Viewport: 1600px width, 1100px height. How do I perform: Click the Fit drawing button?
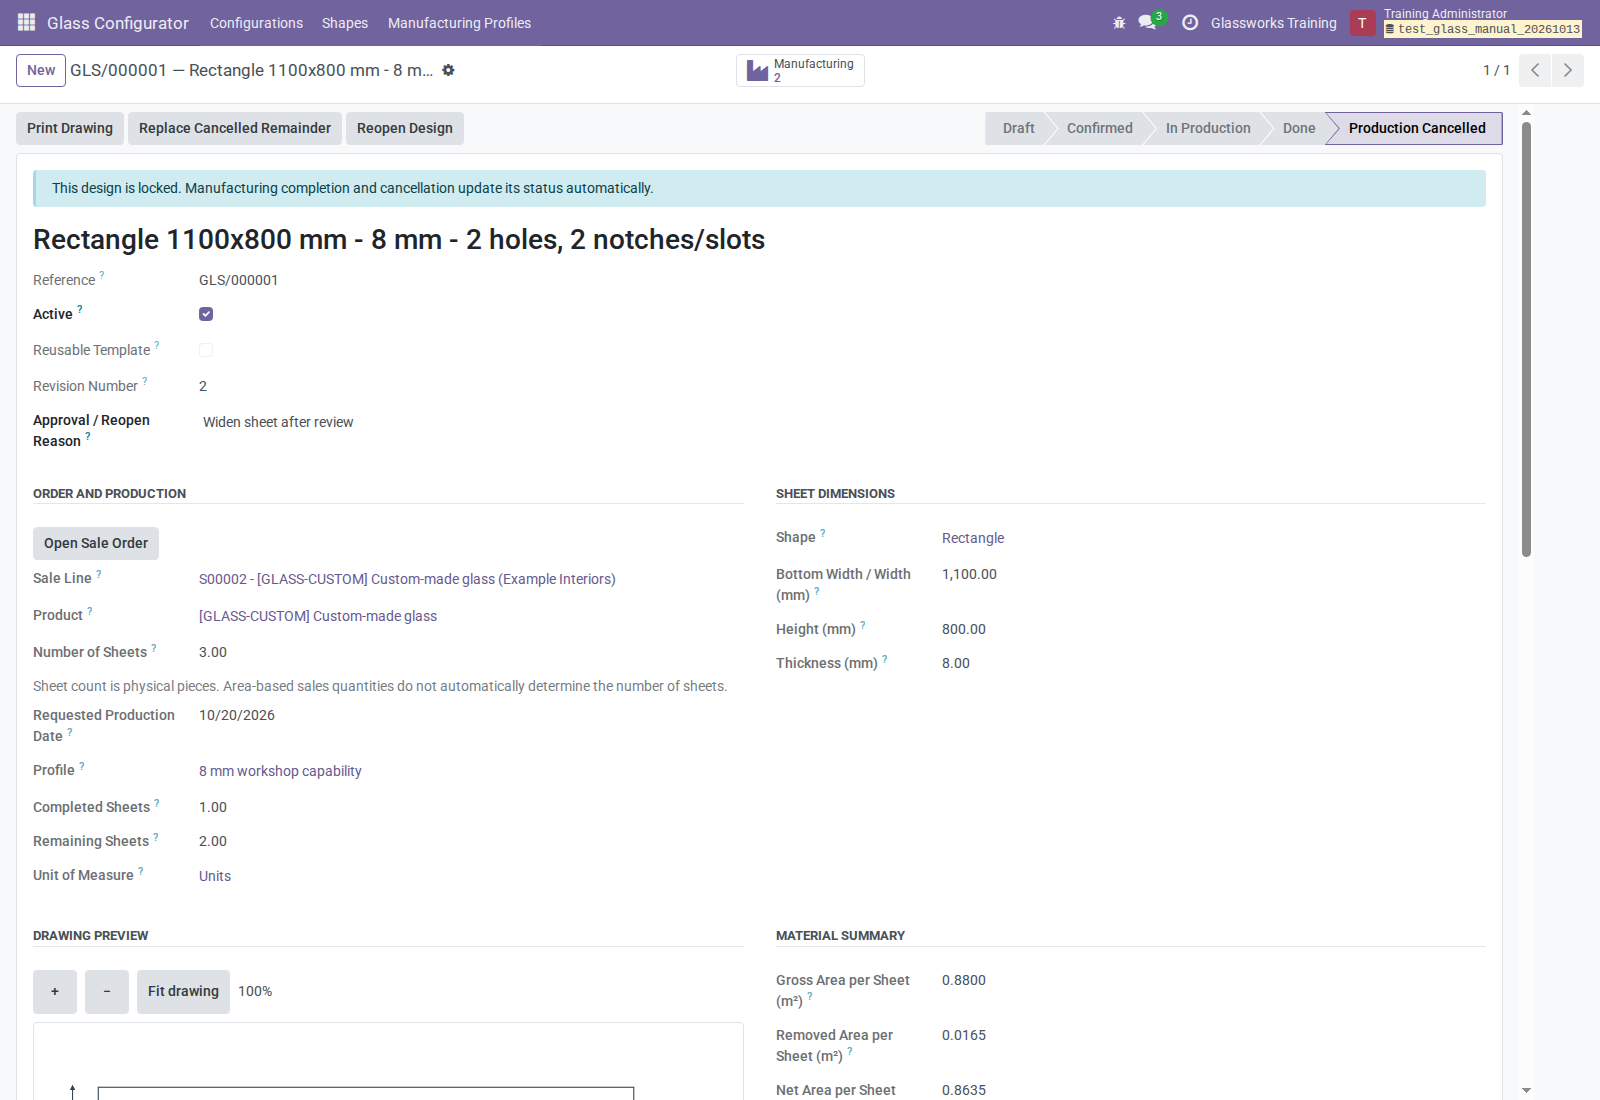(183, 992)
